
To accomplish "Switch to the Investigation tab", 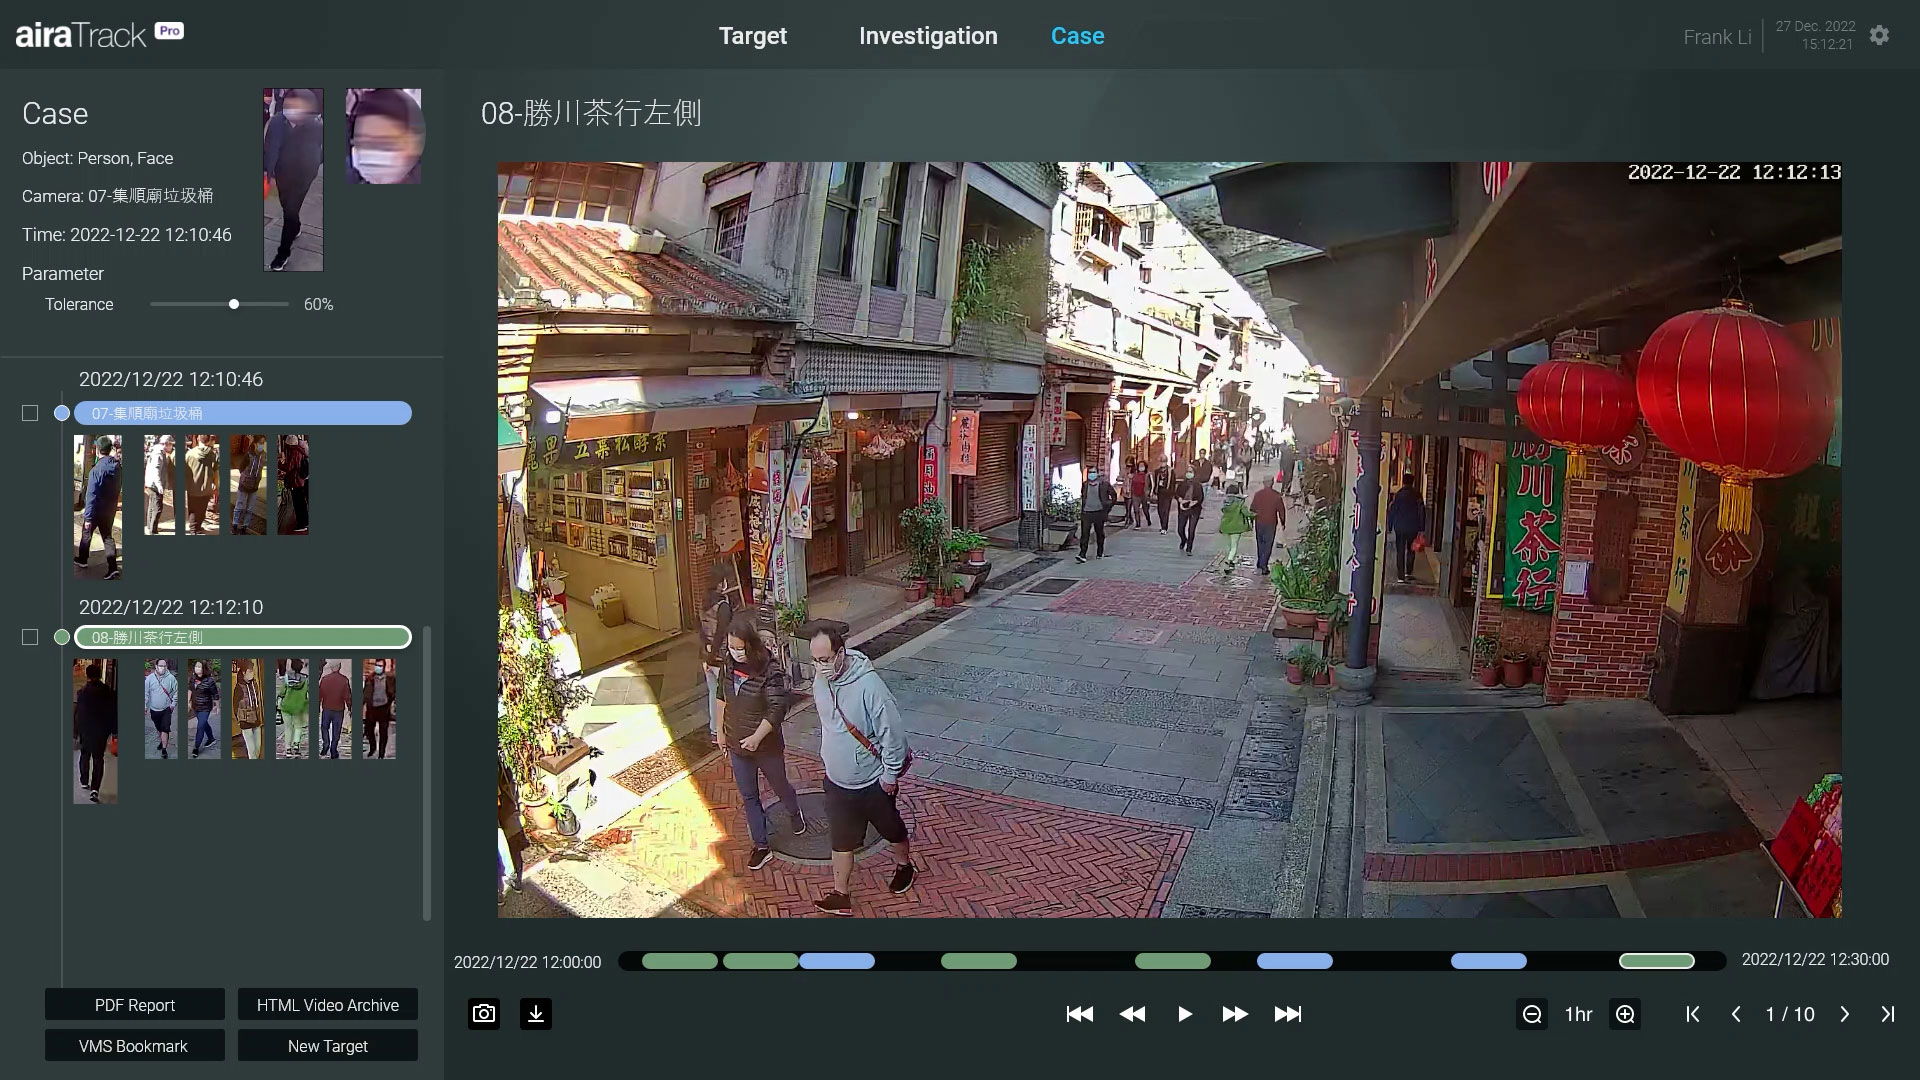I will pos(928,36).
